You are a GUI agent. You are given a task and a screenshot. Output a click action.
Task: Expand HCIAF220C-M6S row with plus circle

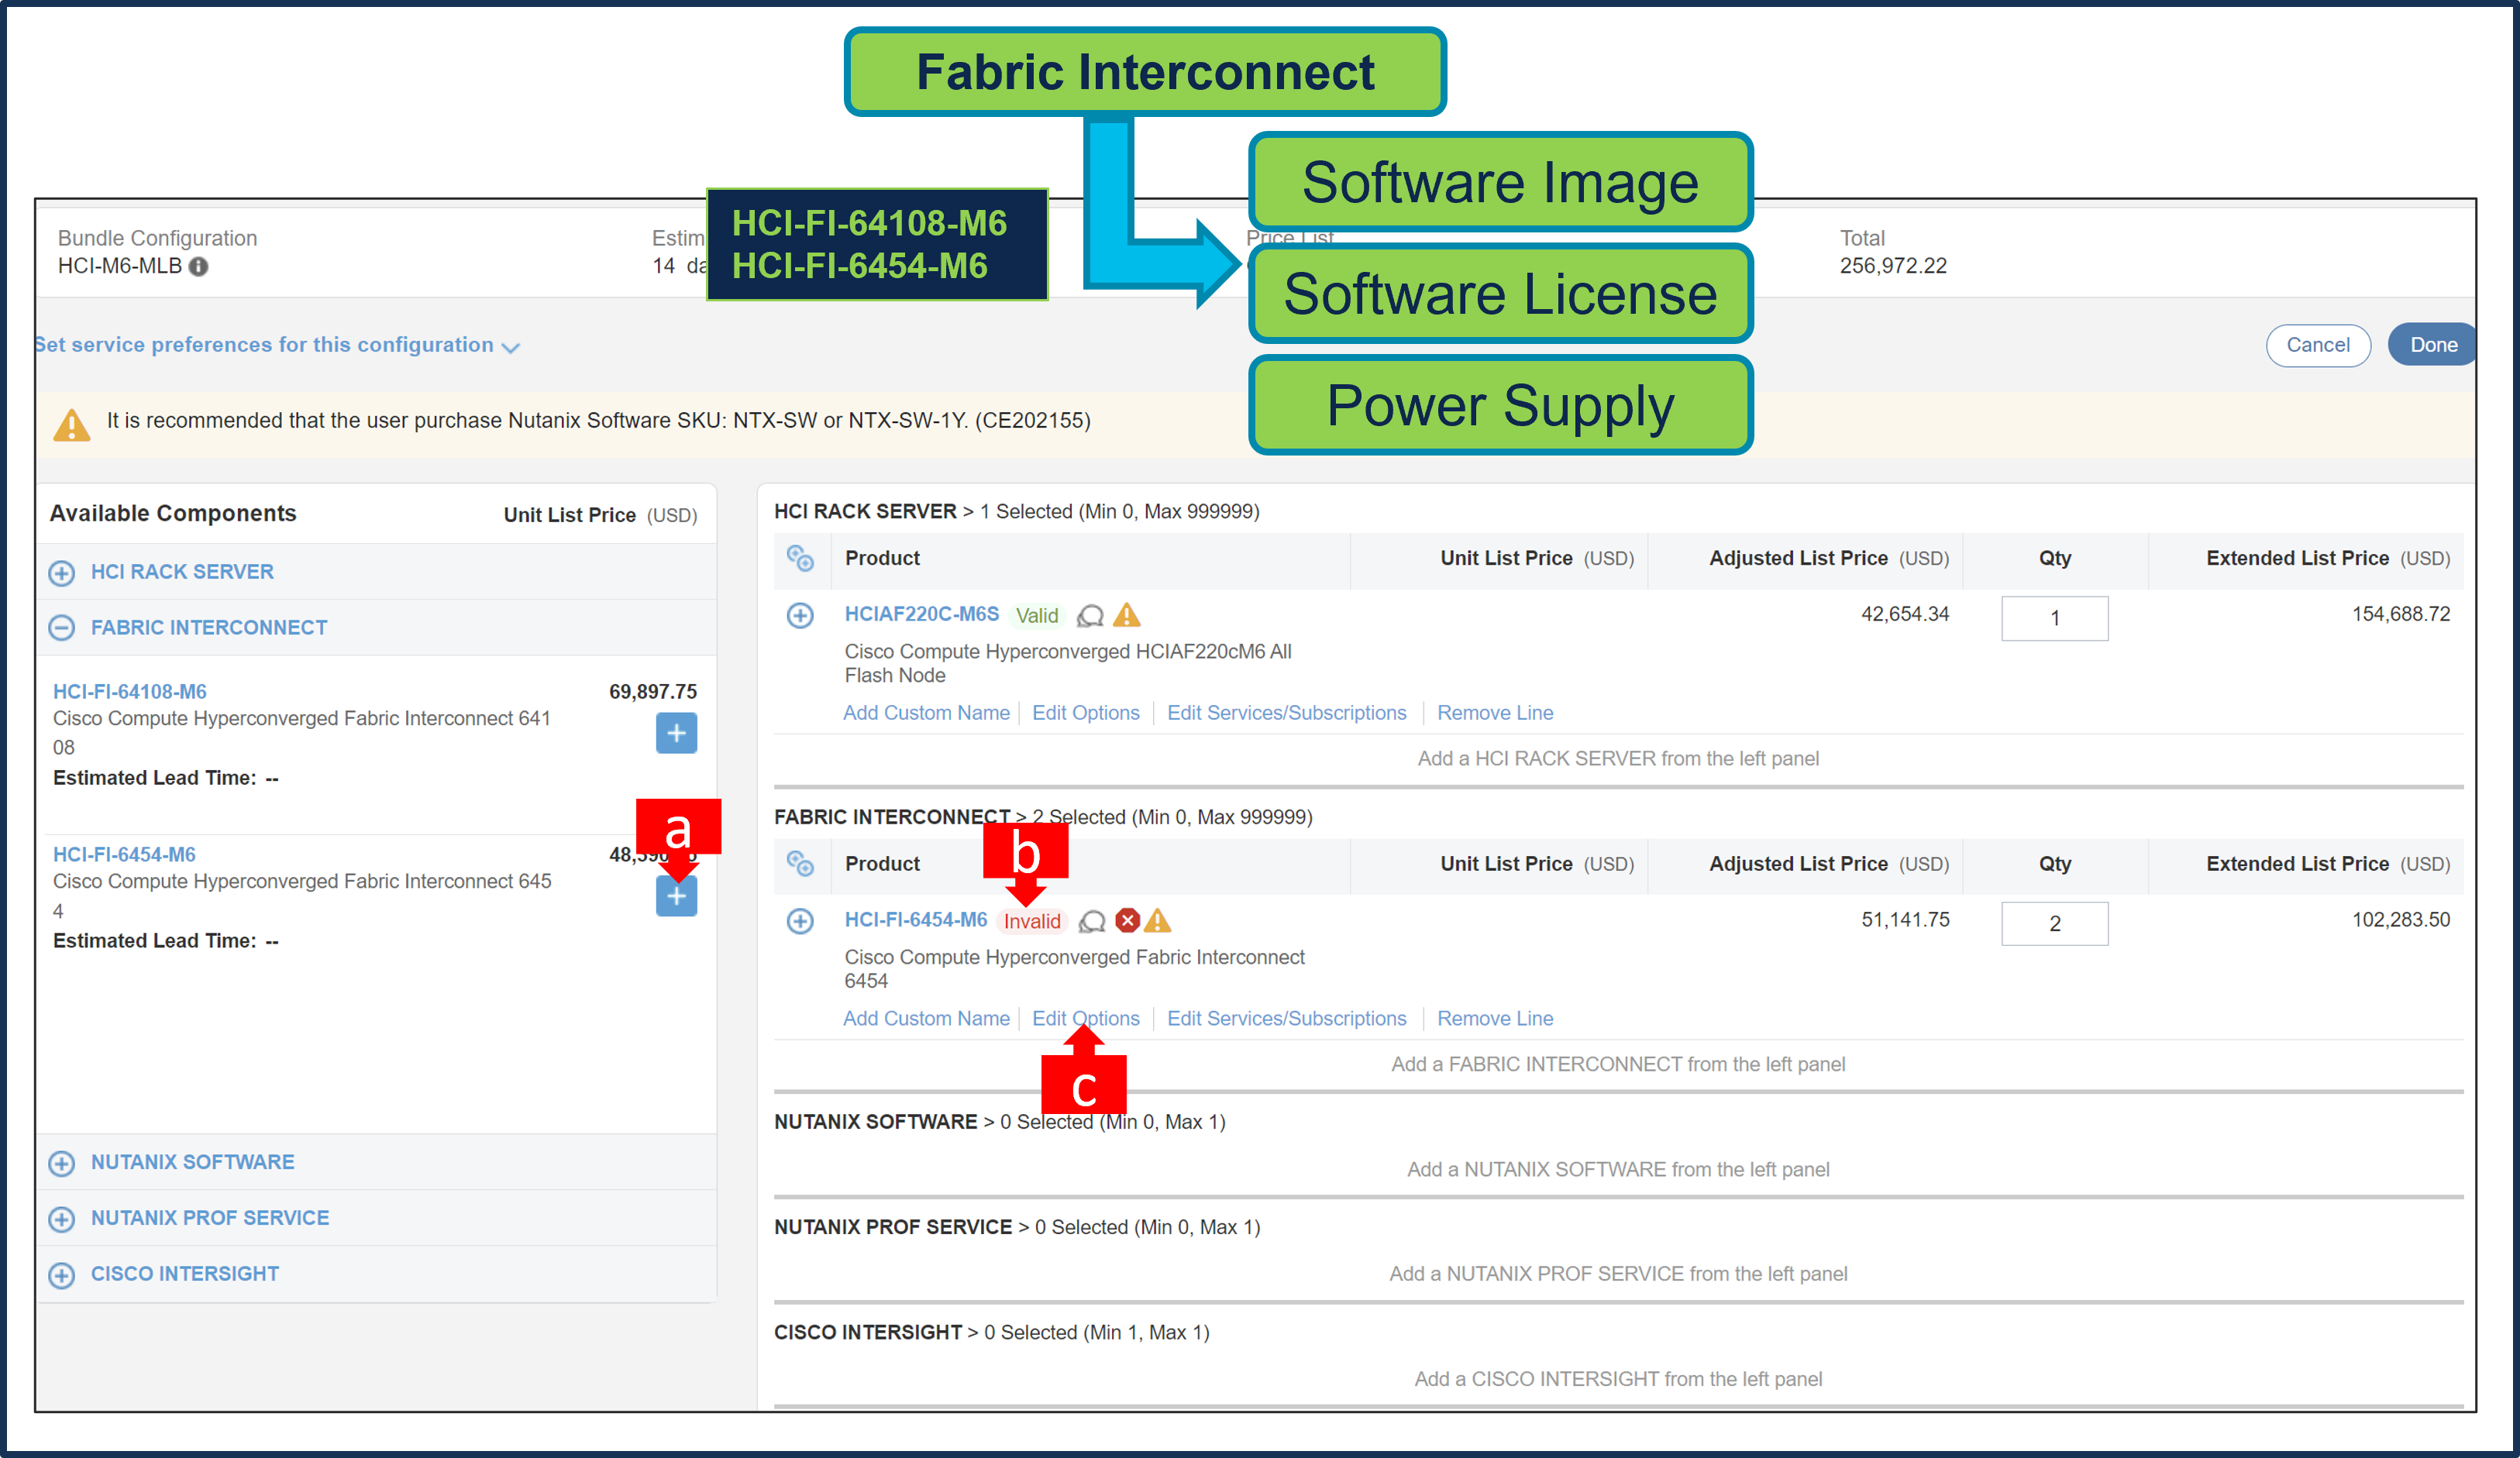(800, 615)
